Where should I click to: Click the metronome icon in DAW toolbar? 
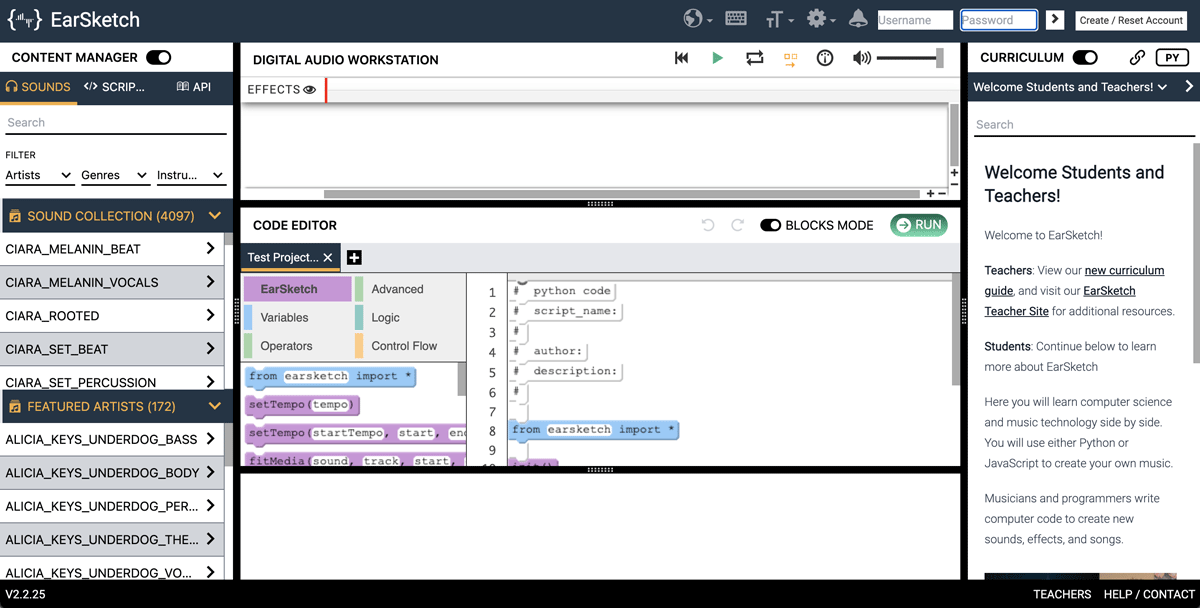pyautogui.click(x=825, y=59)
